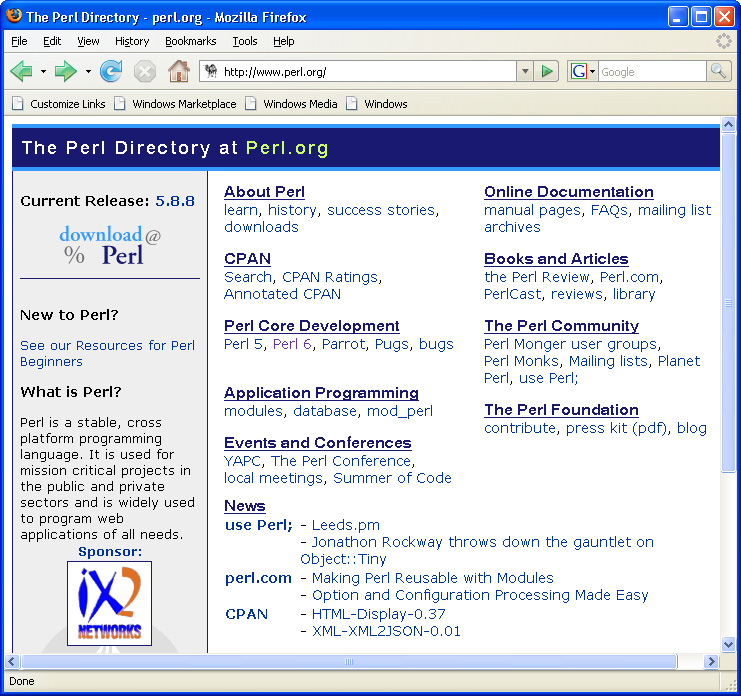The image size is (741, 696).
Task: Click the download @ Perl logo
Action: click(x=110, y=246)
